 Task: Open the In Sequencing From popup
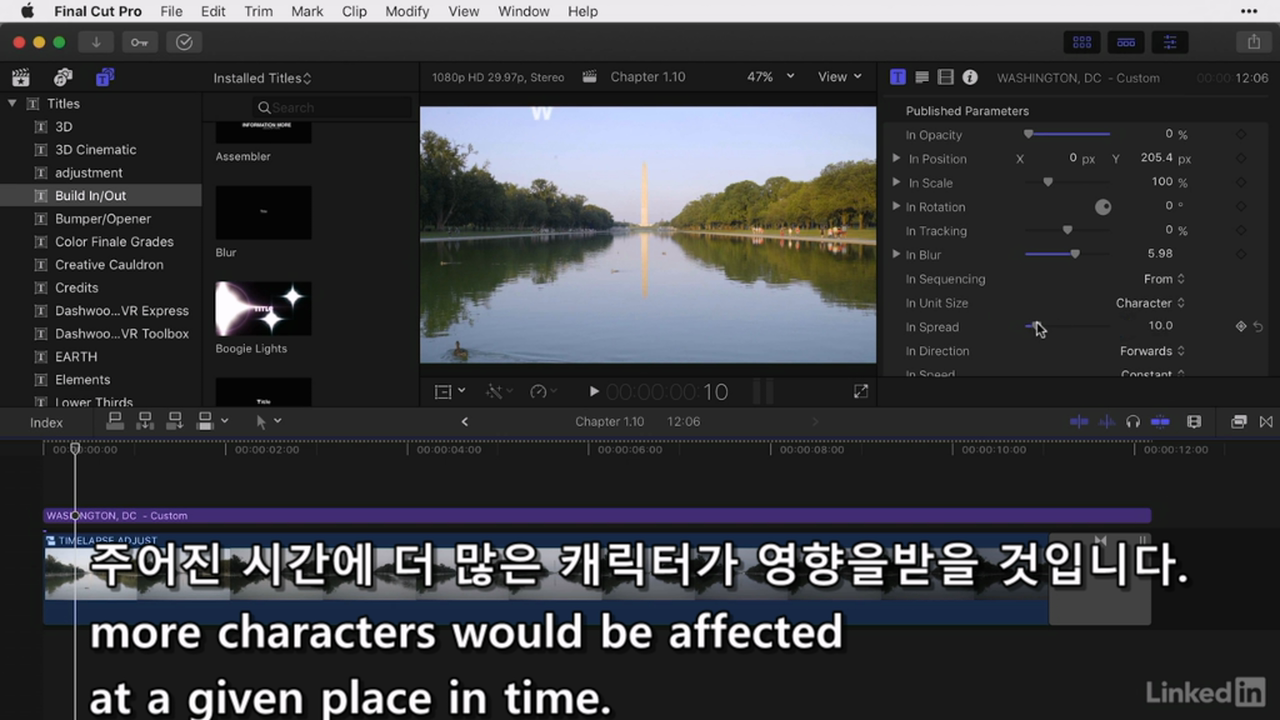[x=1164, y=279]
